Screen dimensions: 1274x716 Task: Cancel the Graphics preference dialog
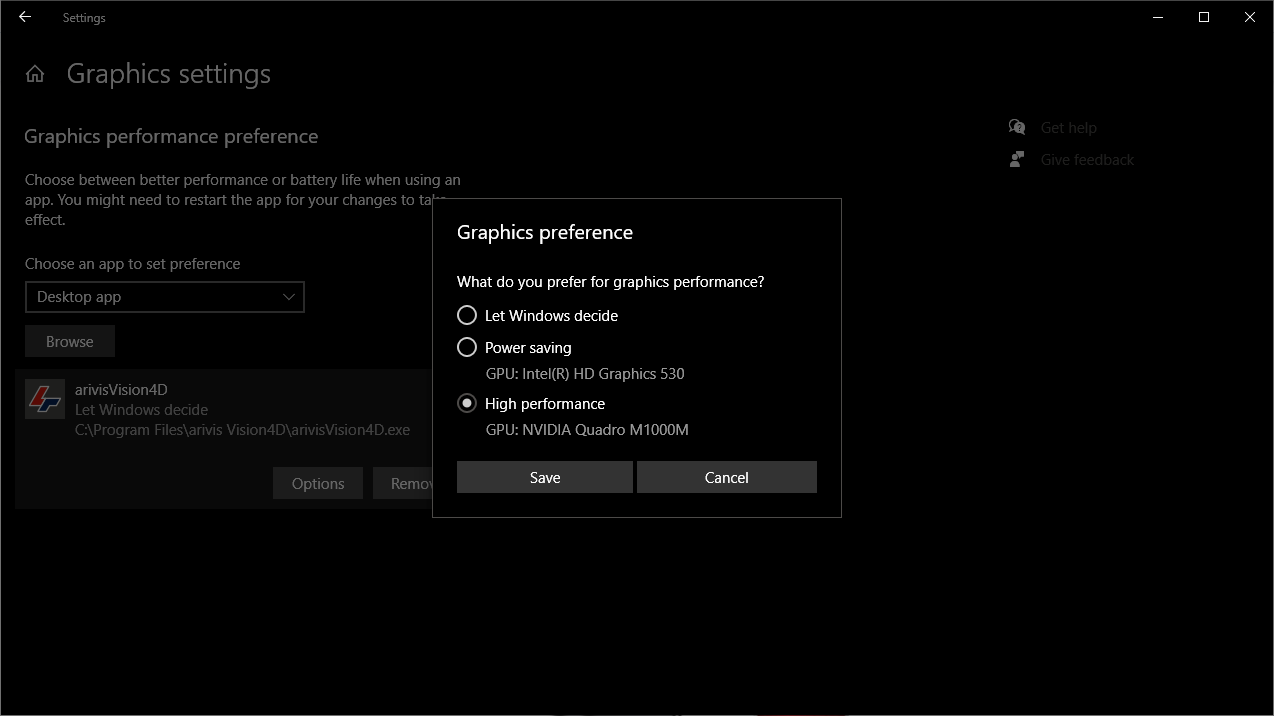[727, 477]
